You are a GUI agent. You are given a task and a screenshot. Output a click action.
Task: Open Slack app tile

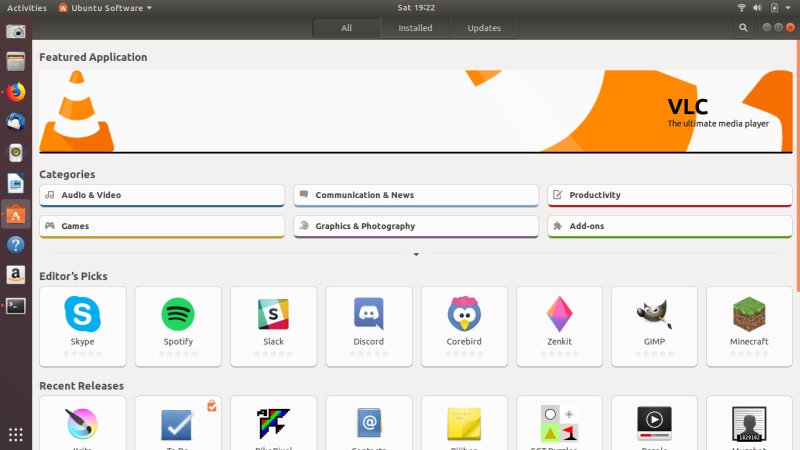coord(273,326)
